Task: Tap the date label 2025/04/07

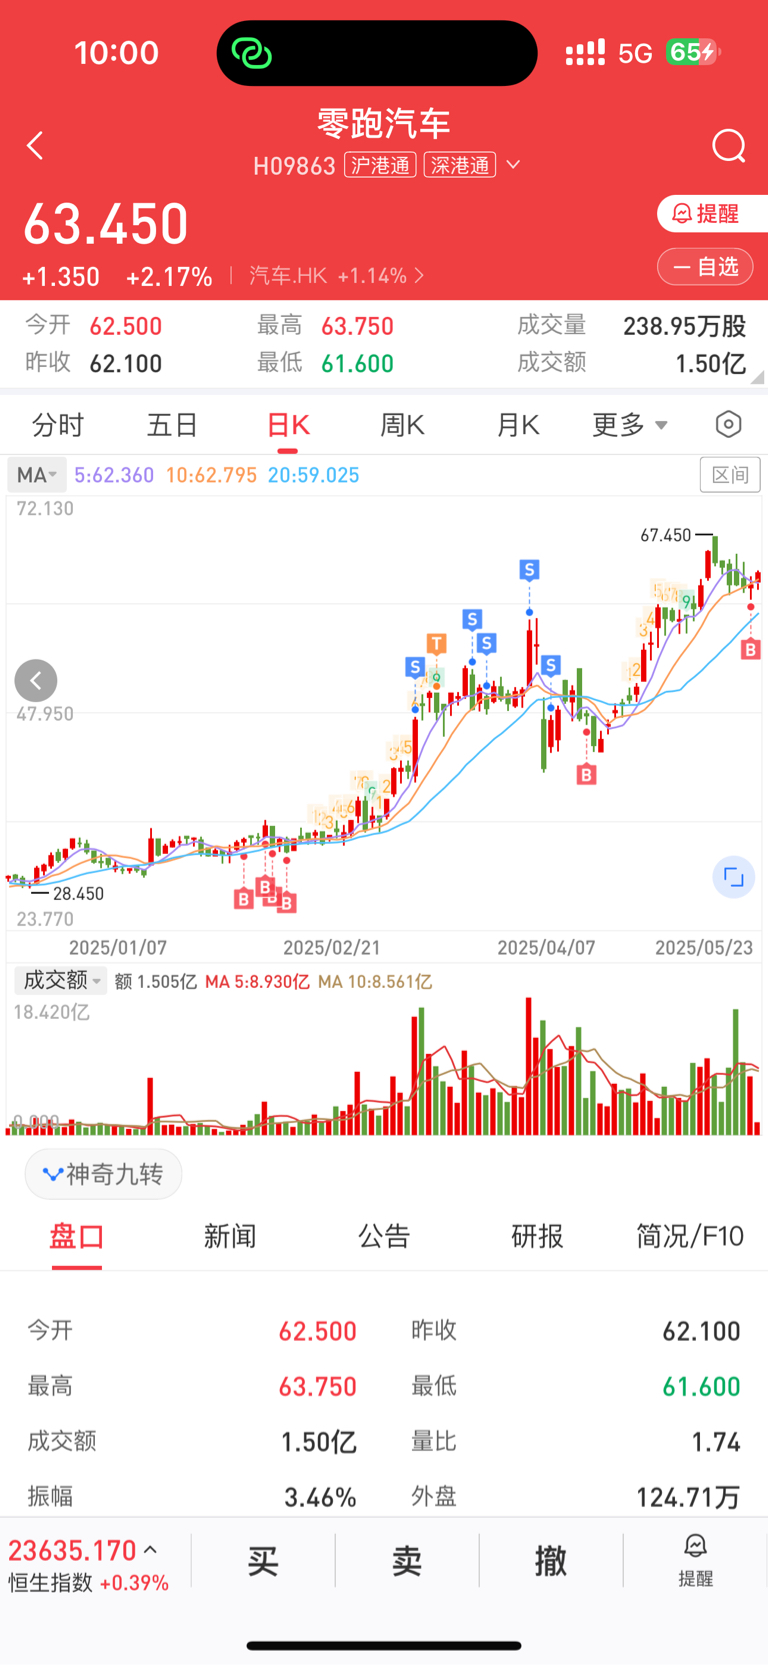Action: point(546,947)
